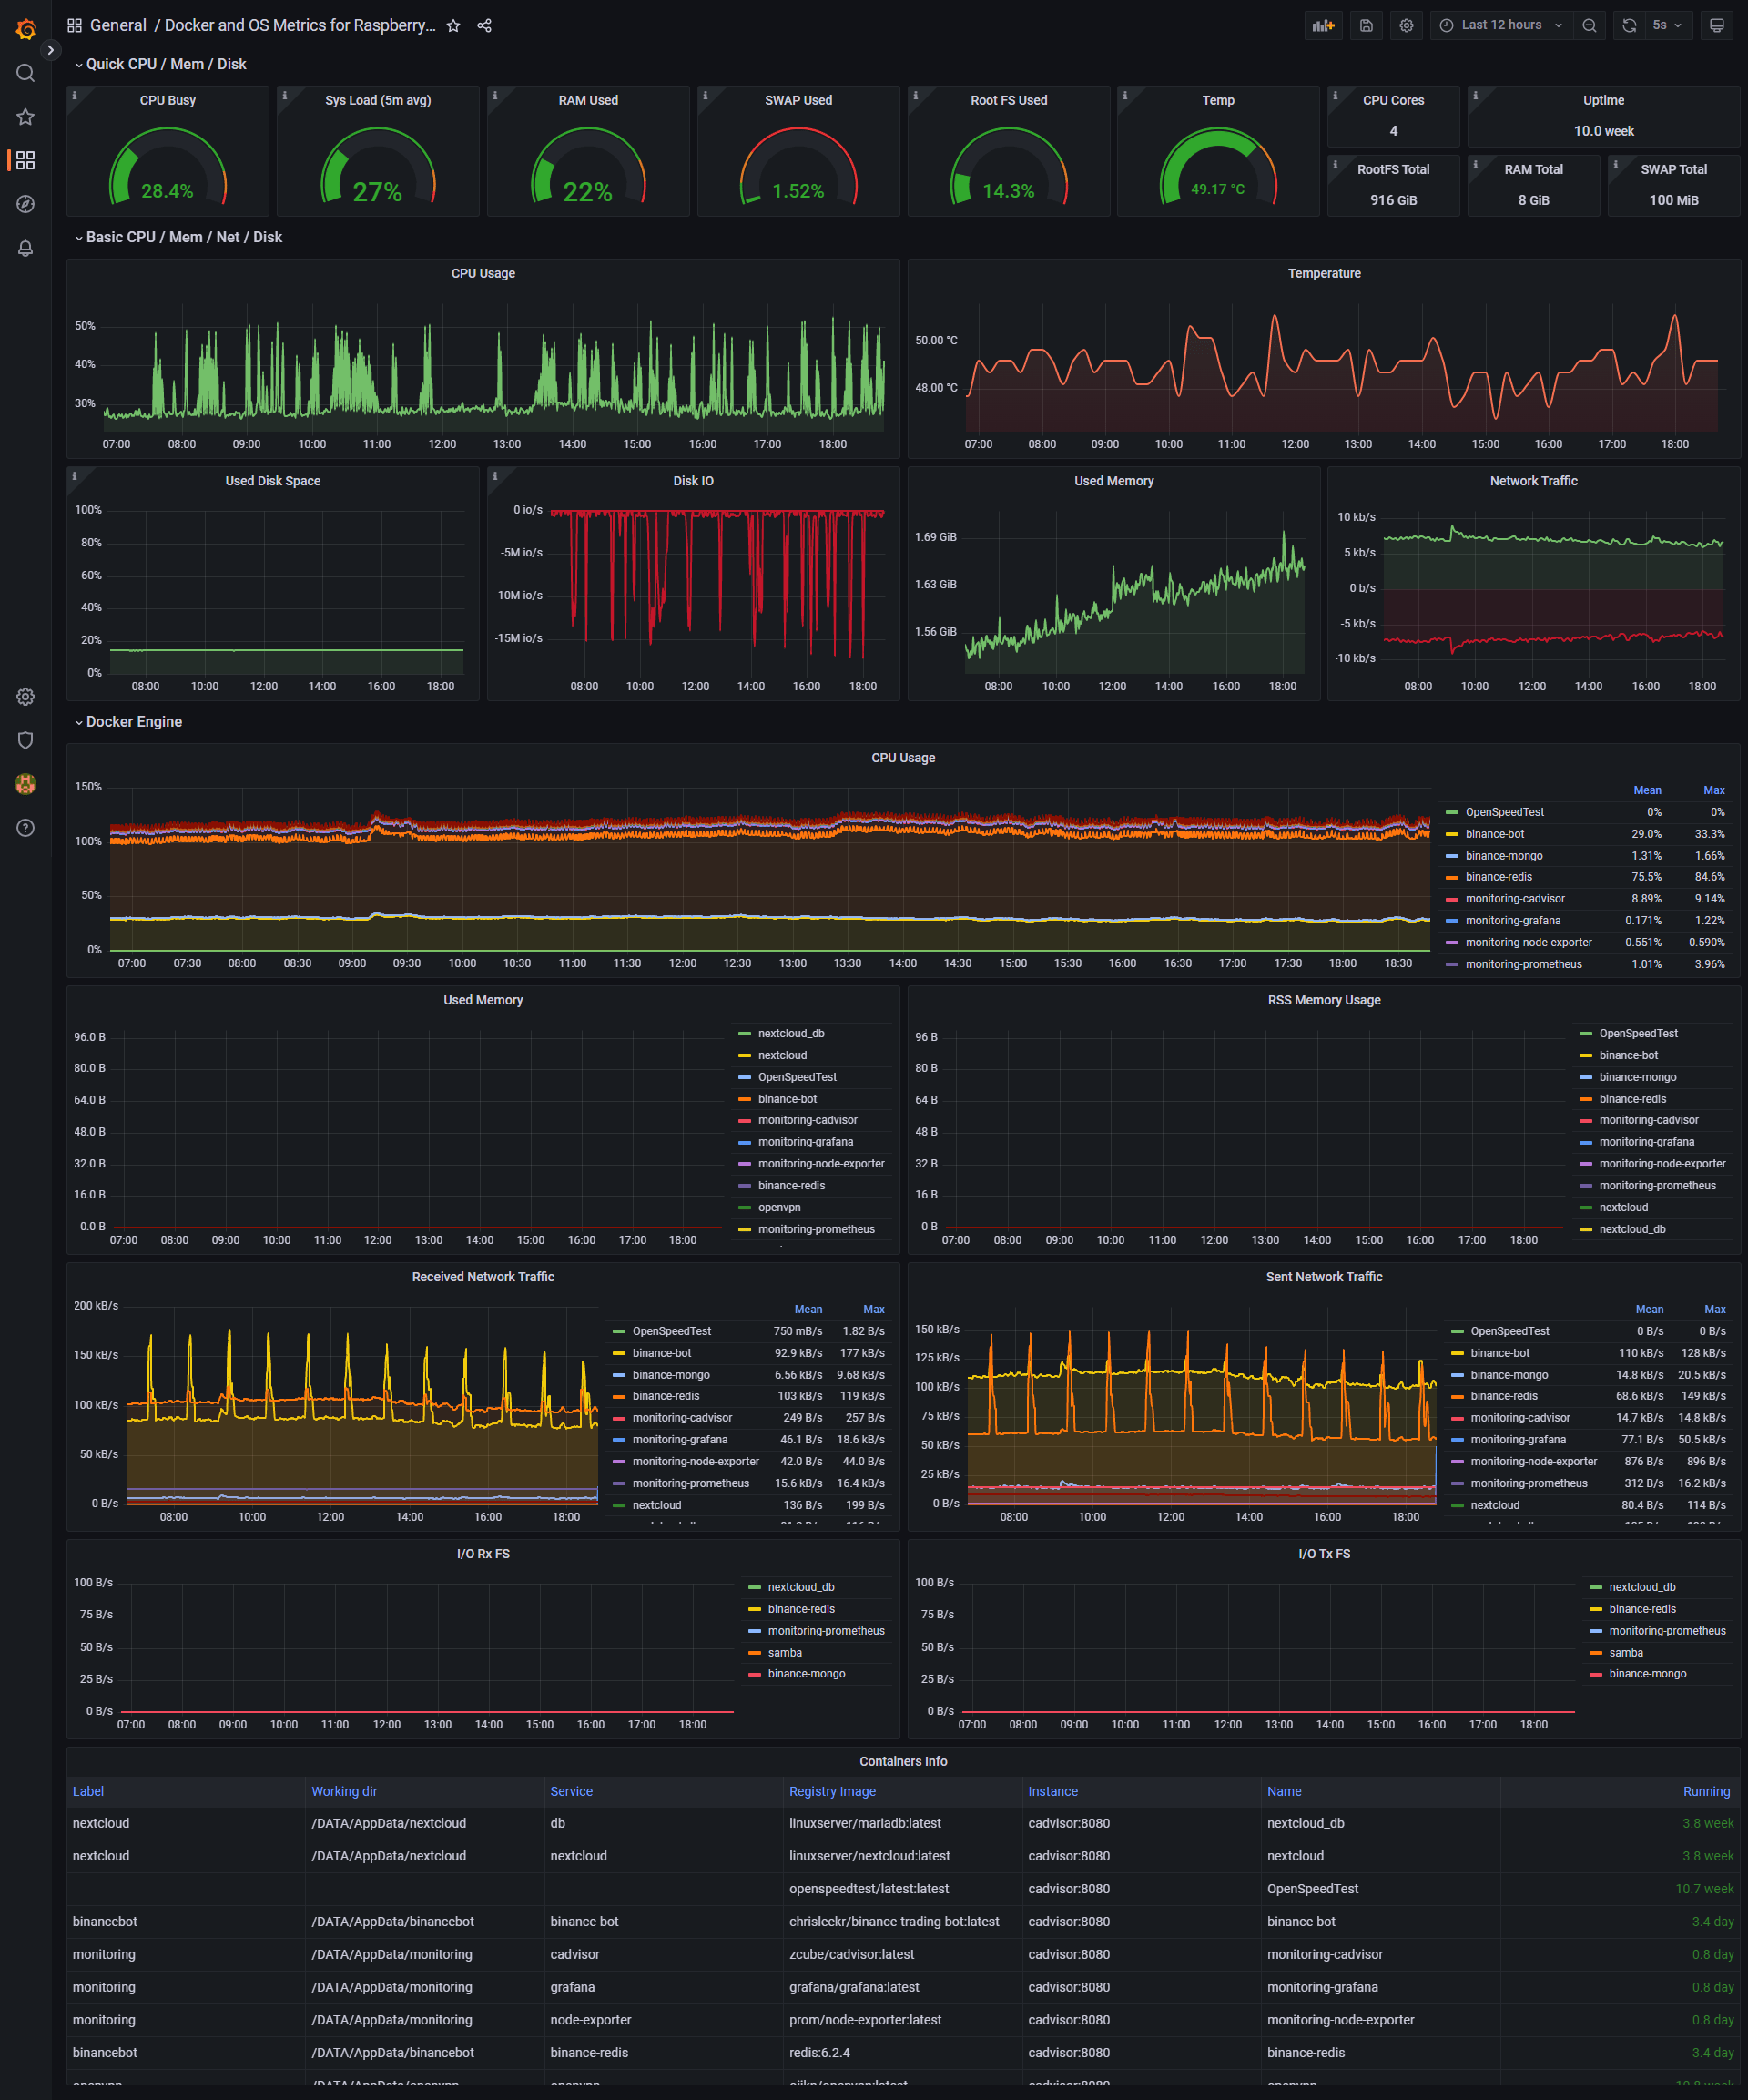Open Alerting bell in the sidebar
Screen dimensions: 1748x2100
[x=25, y=248]
